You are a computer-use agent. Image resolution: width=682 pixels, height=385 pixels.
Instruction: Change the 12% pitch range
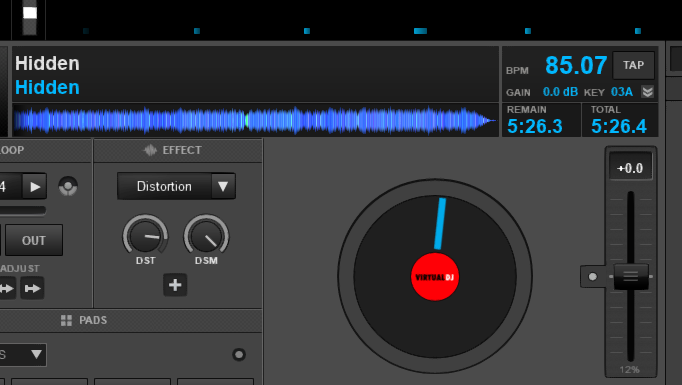[x=629, y=370]
